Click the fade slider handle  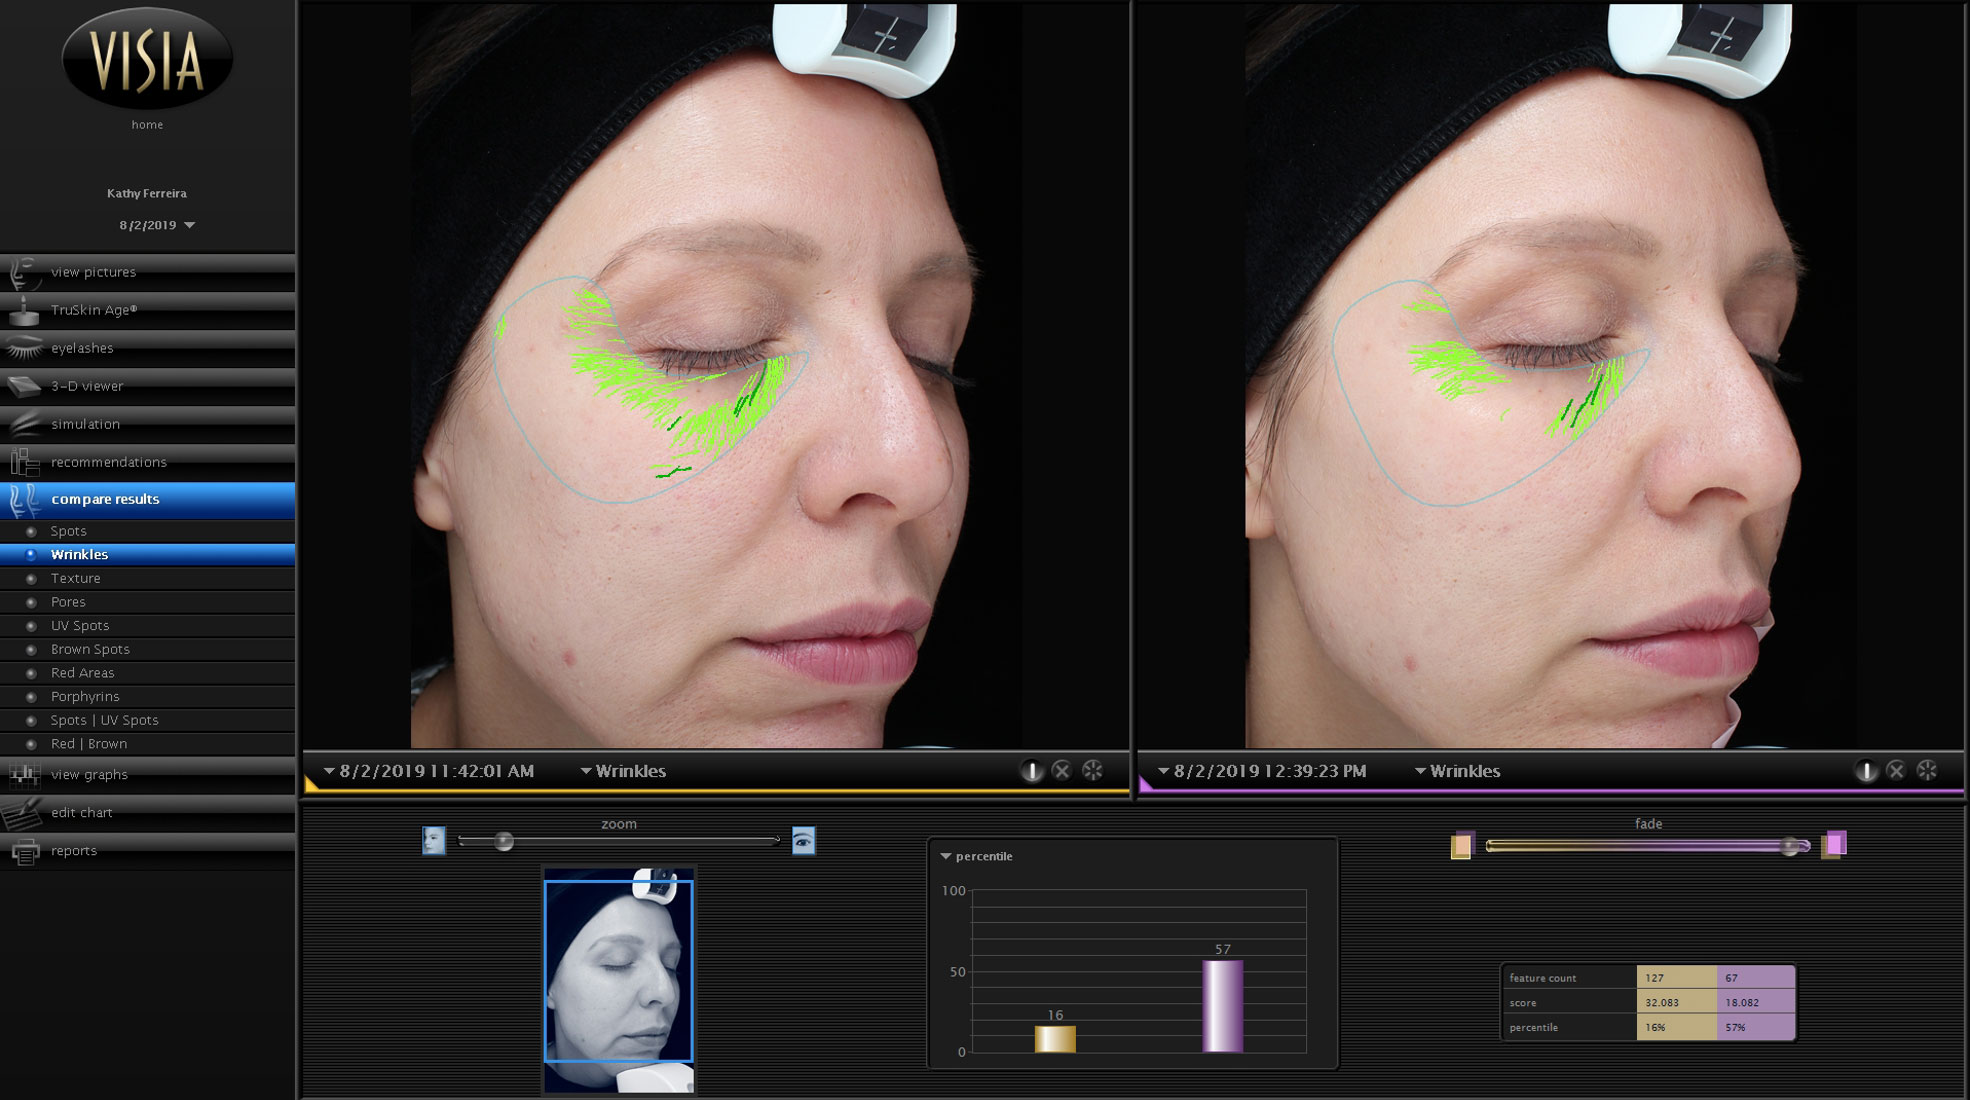pos(1790,847)
